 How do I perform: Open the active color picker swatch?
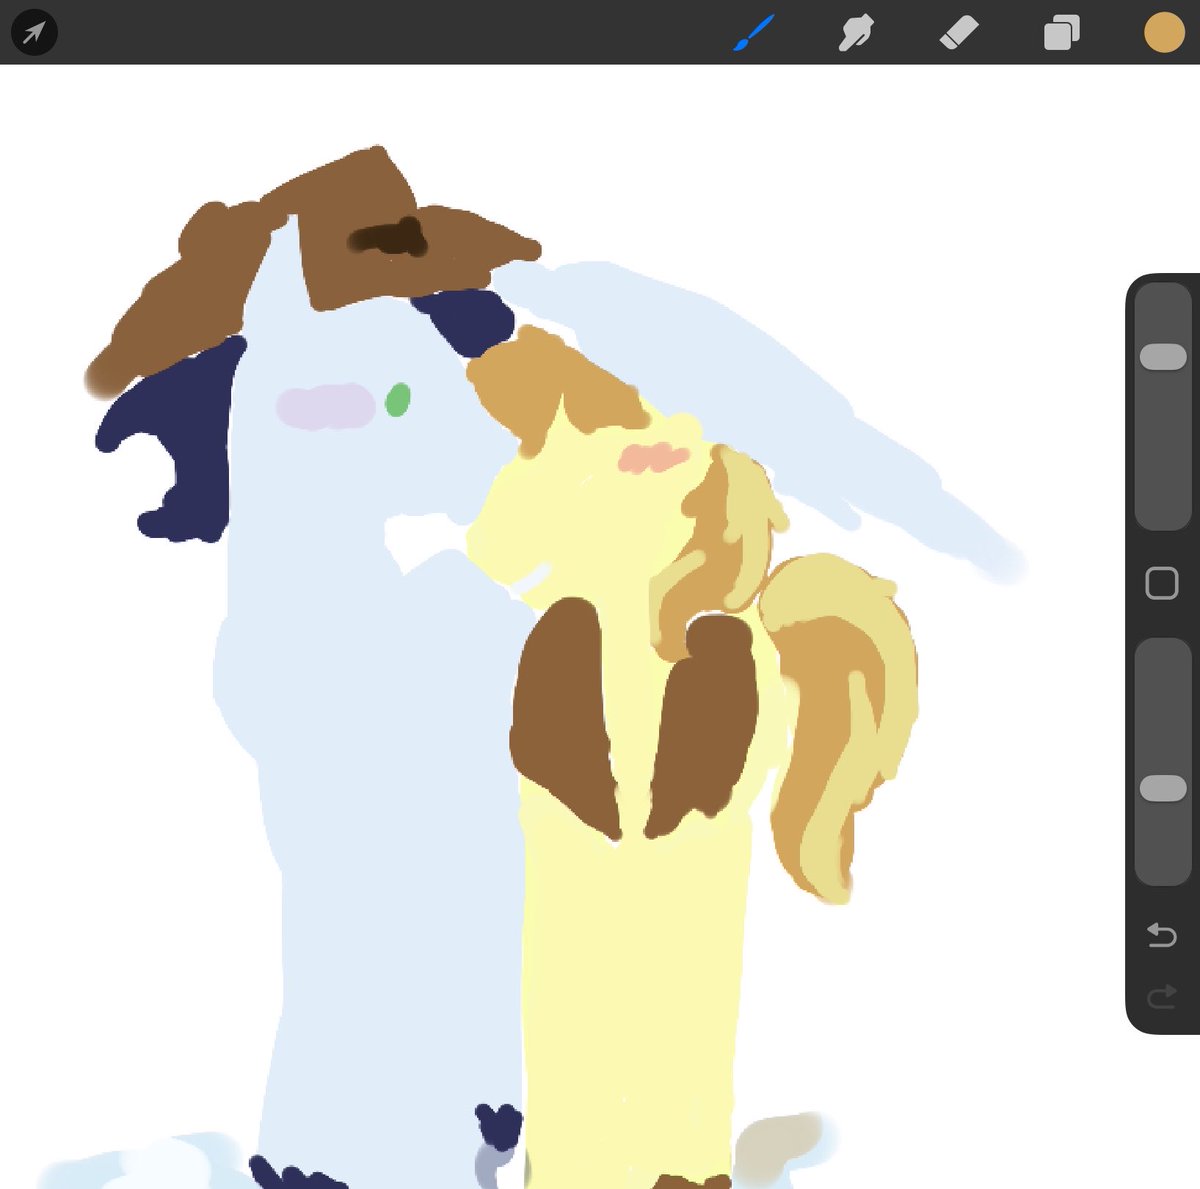click(x=1164, y=32)
